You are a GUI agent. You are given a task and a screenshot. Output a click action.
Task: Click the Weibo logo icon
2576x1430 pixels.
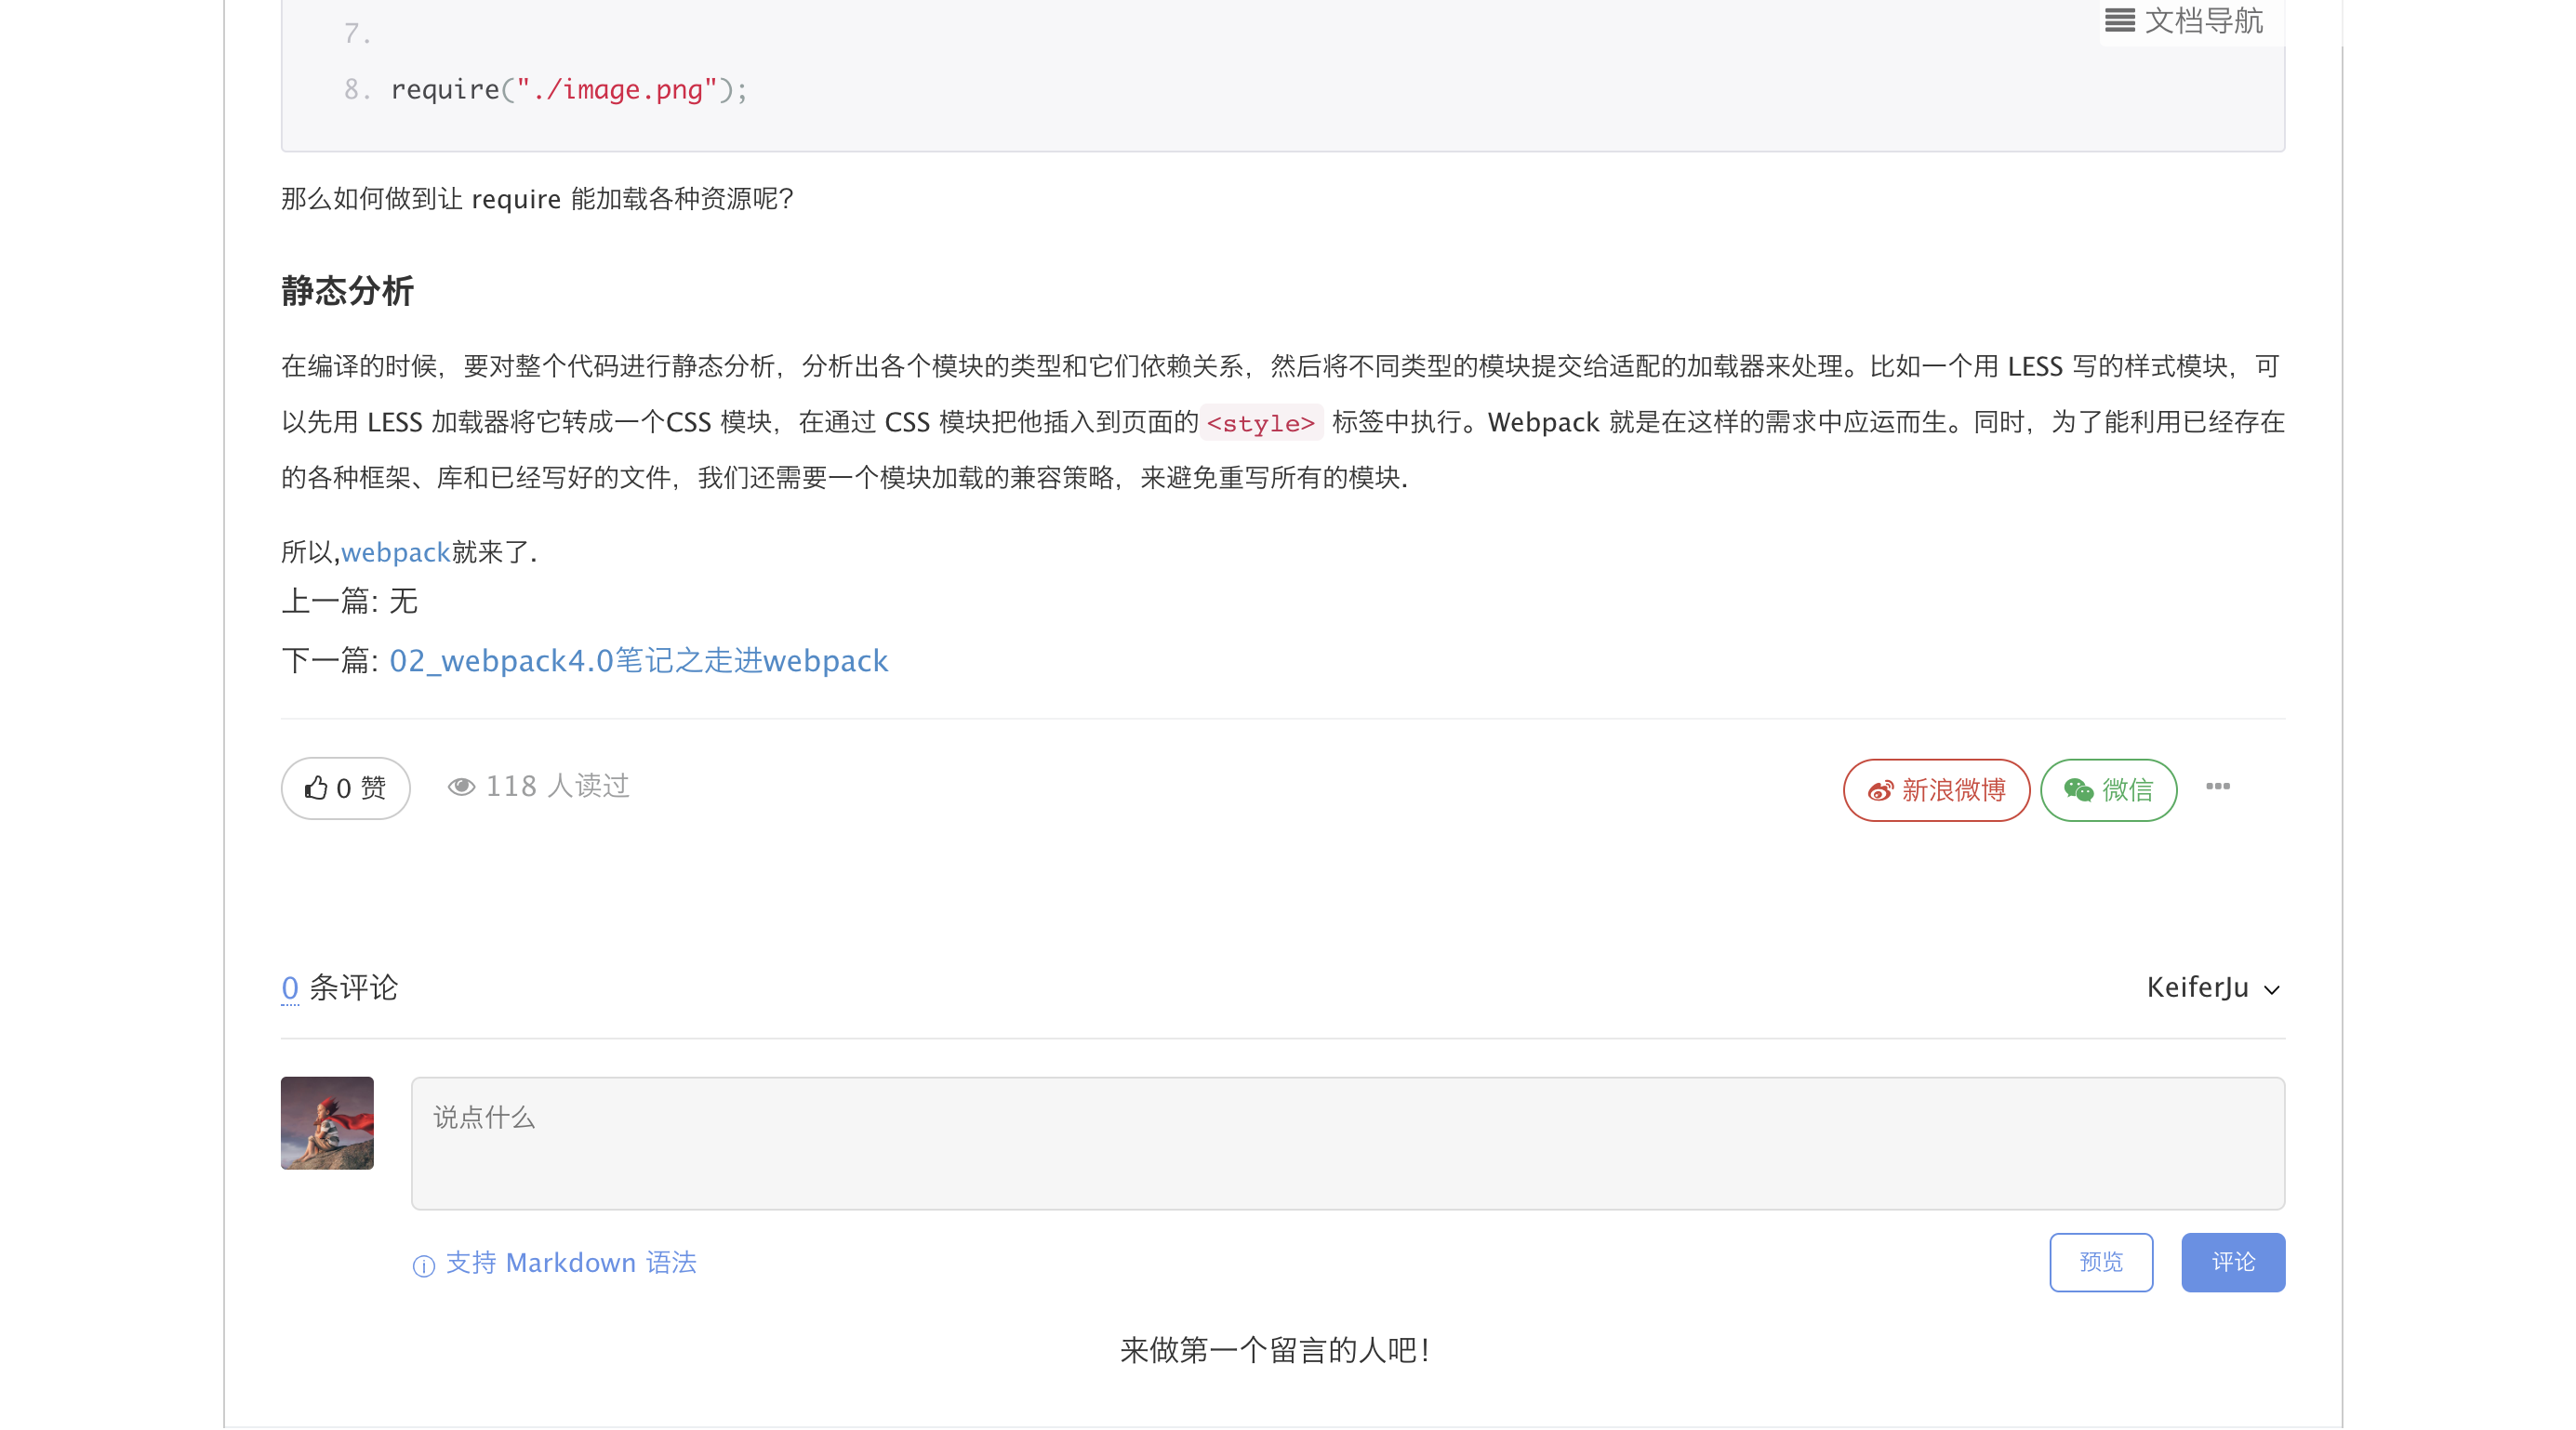[1880, 791]
